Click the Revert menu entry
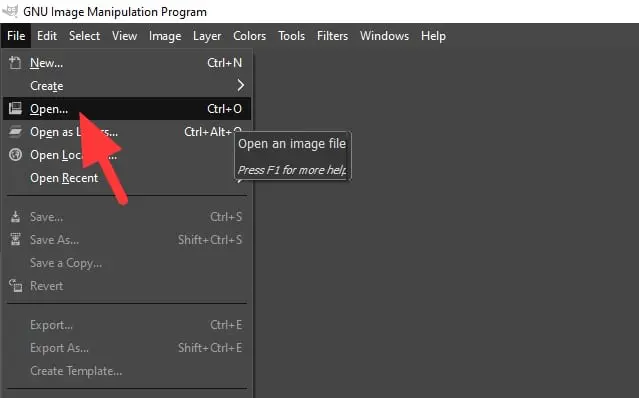The width and height of the screenshot is (639, 398). 127,286
